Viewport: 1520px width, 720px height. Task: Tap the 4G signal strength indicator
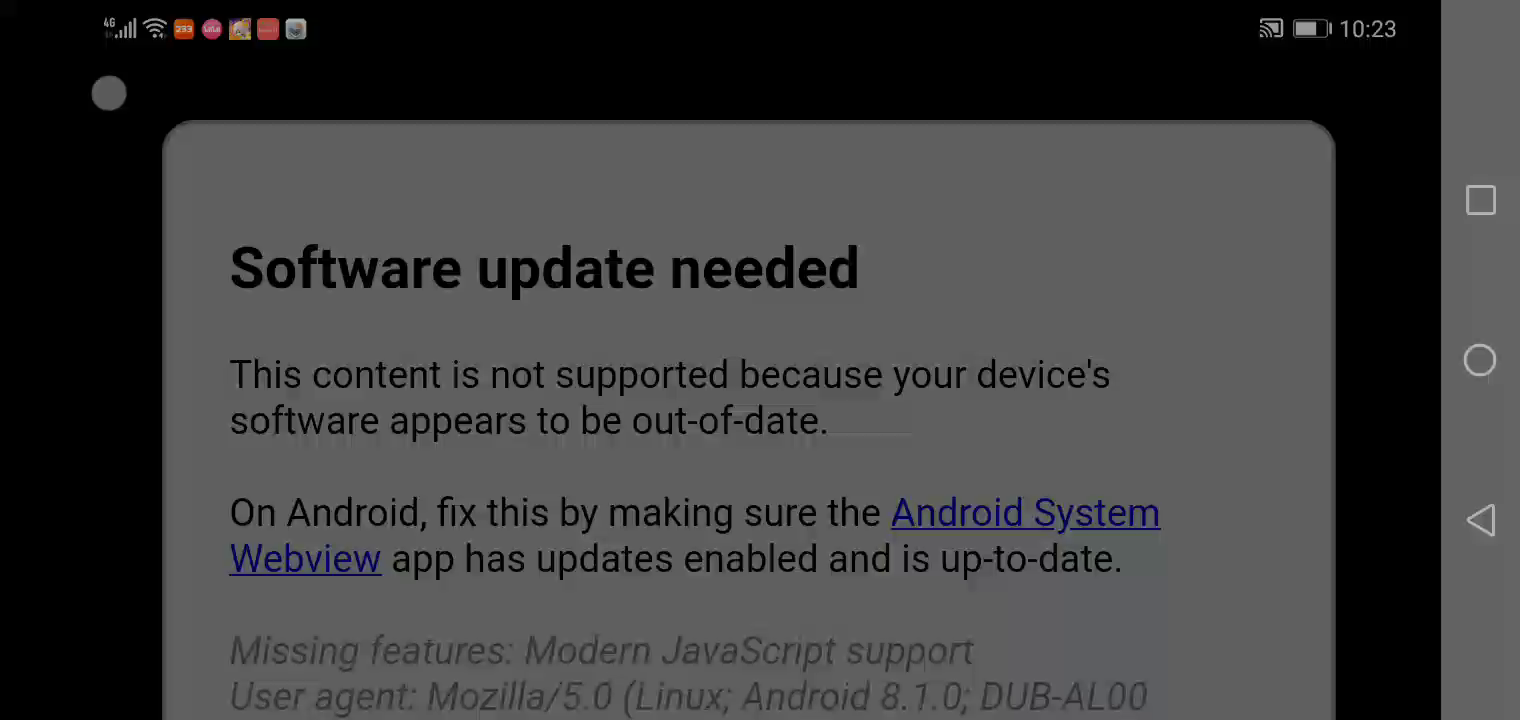click(120, 29)
